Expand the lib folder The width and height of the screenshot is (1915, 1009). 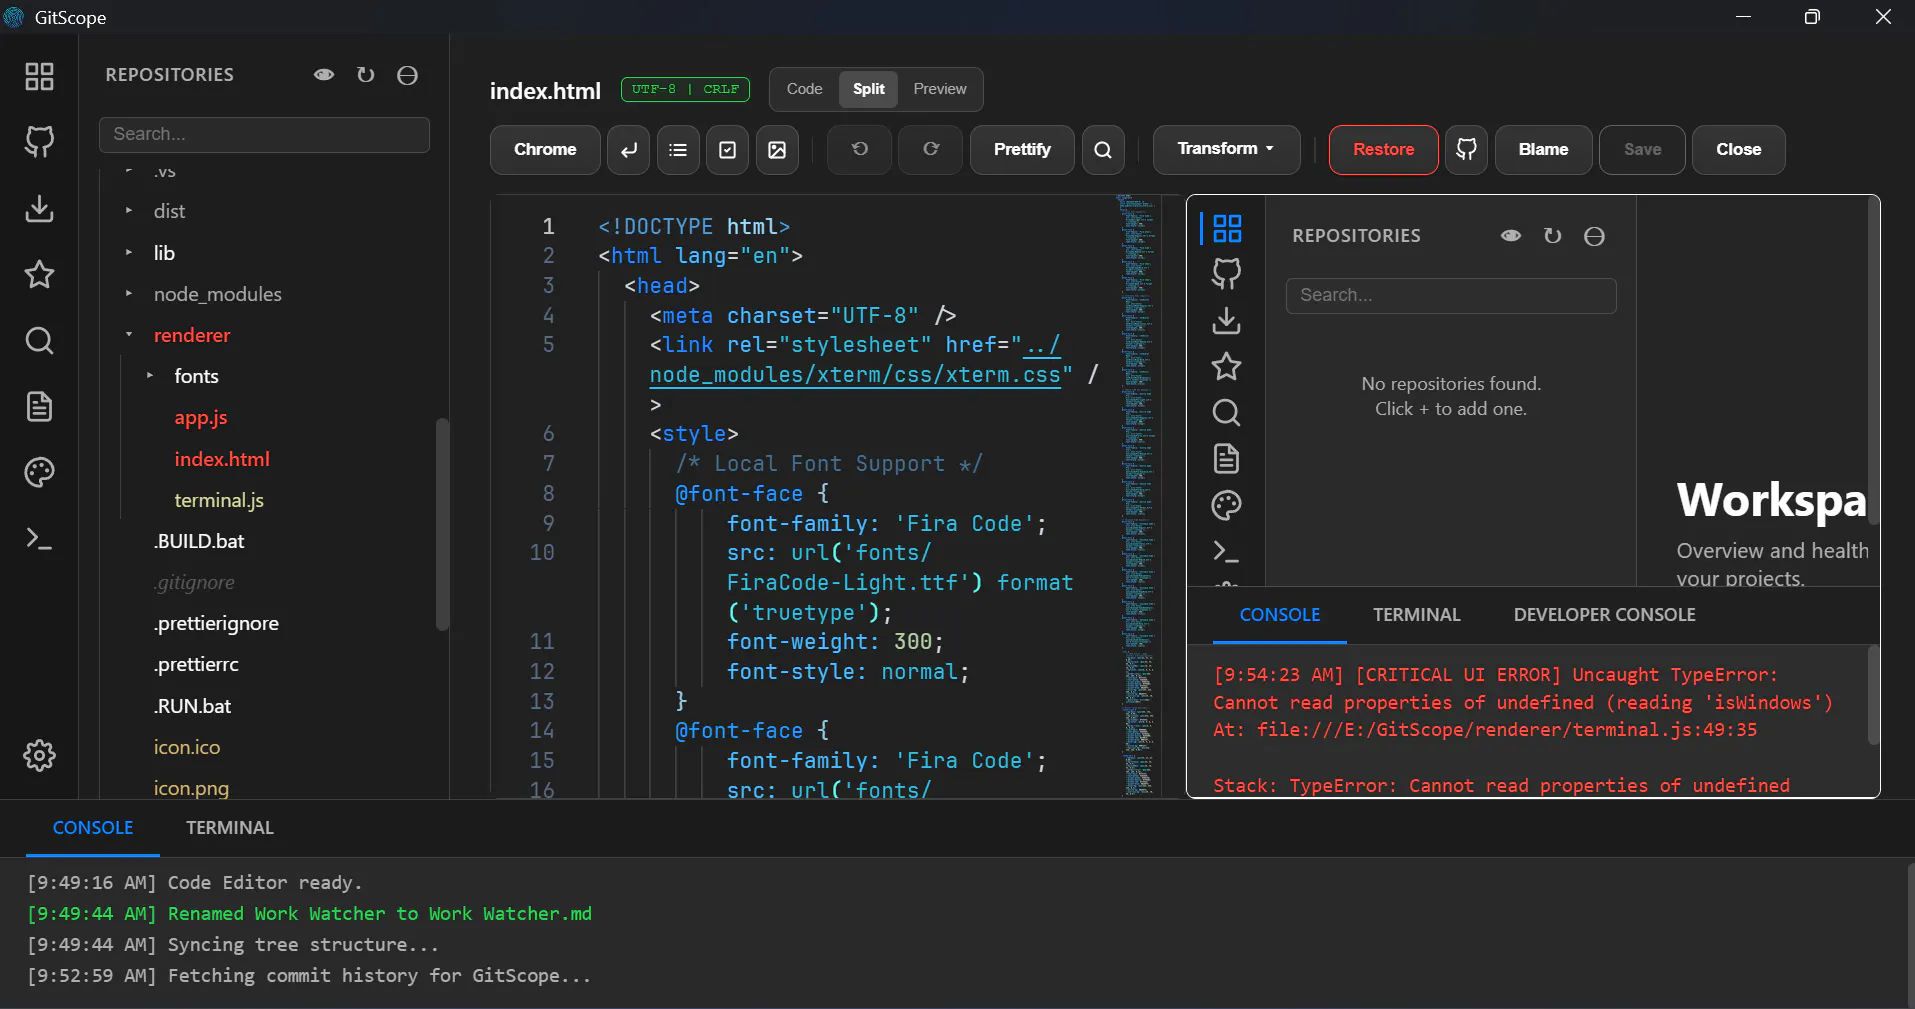(x=129, y=253)
